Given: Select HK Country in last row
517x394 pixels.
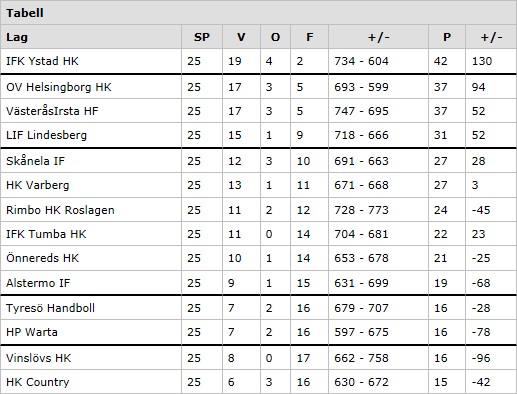Looking at the screenshot, I should 38,382.
